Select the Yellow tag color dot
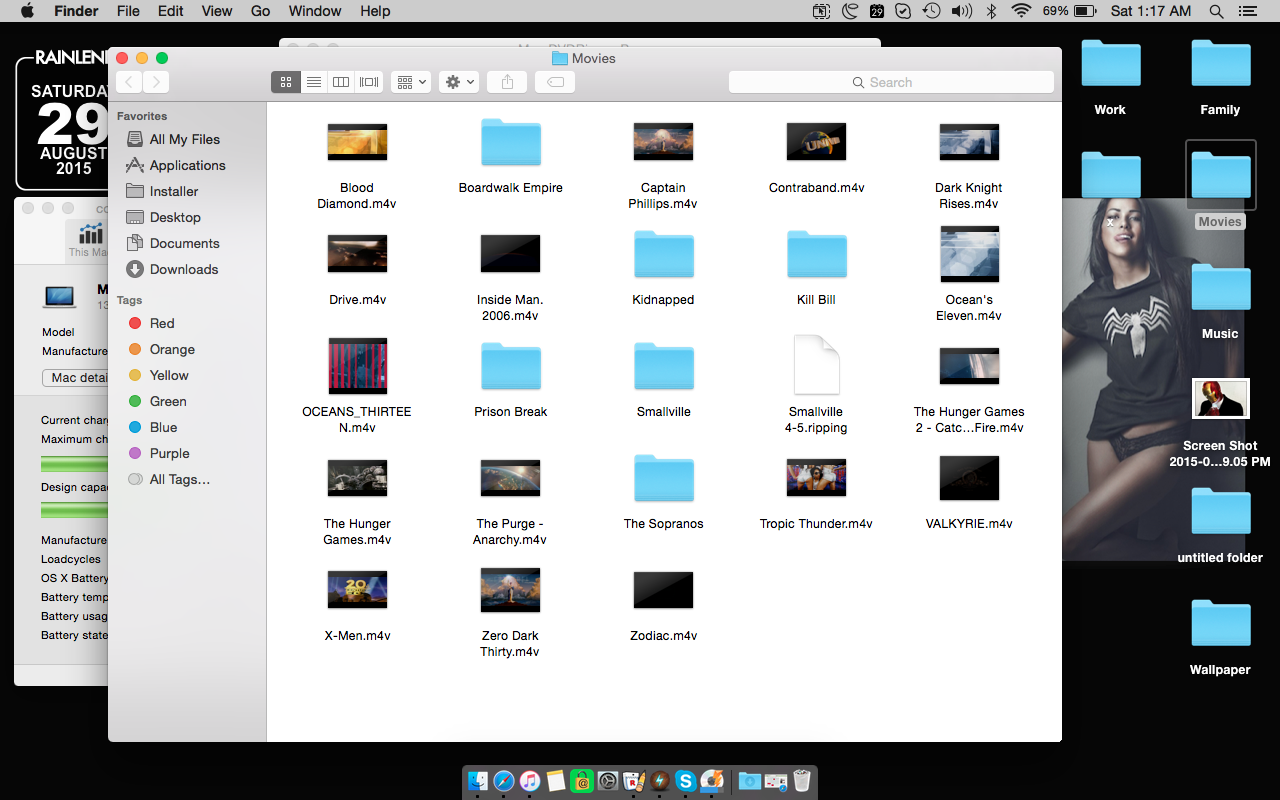 click(135, 375)
